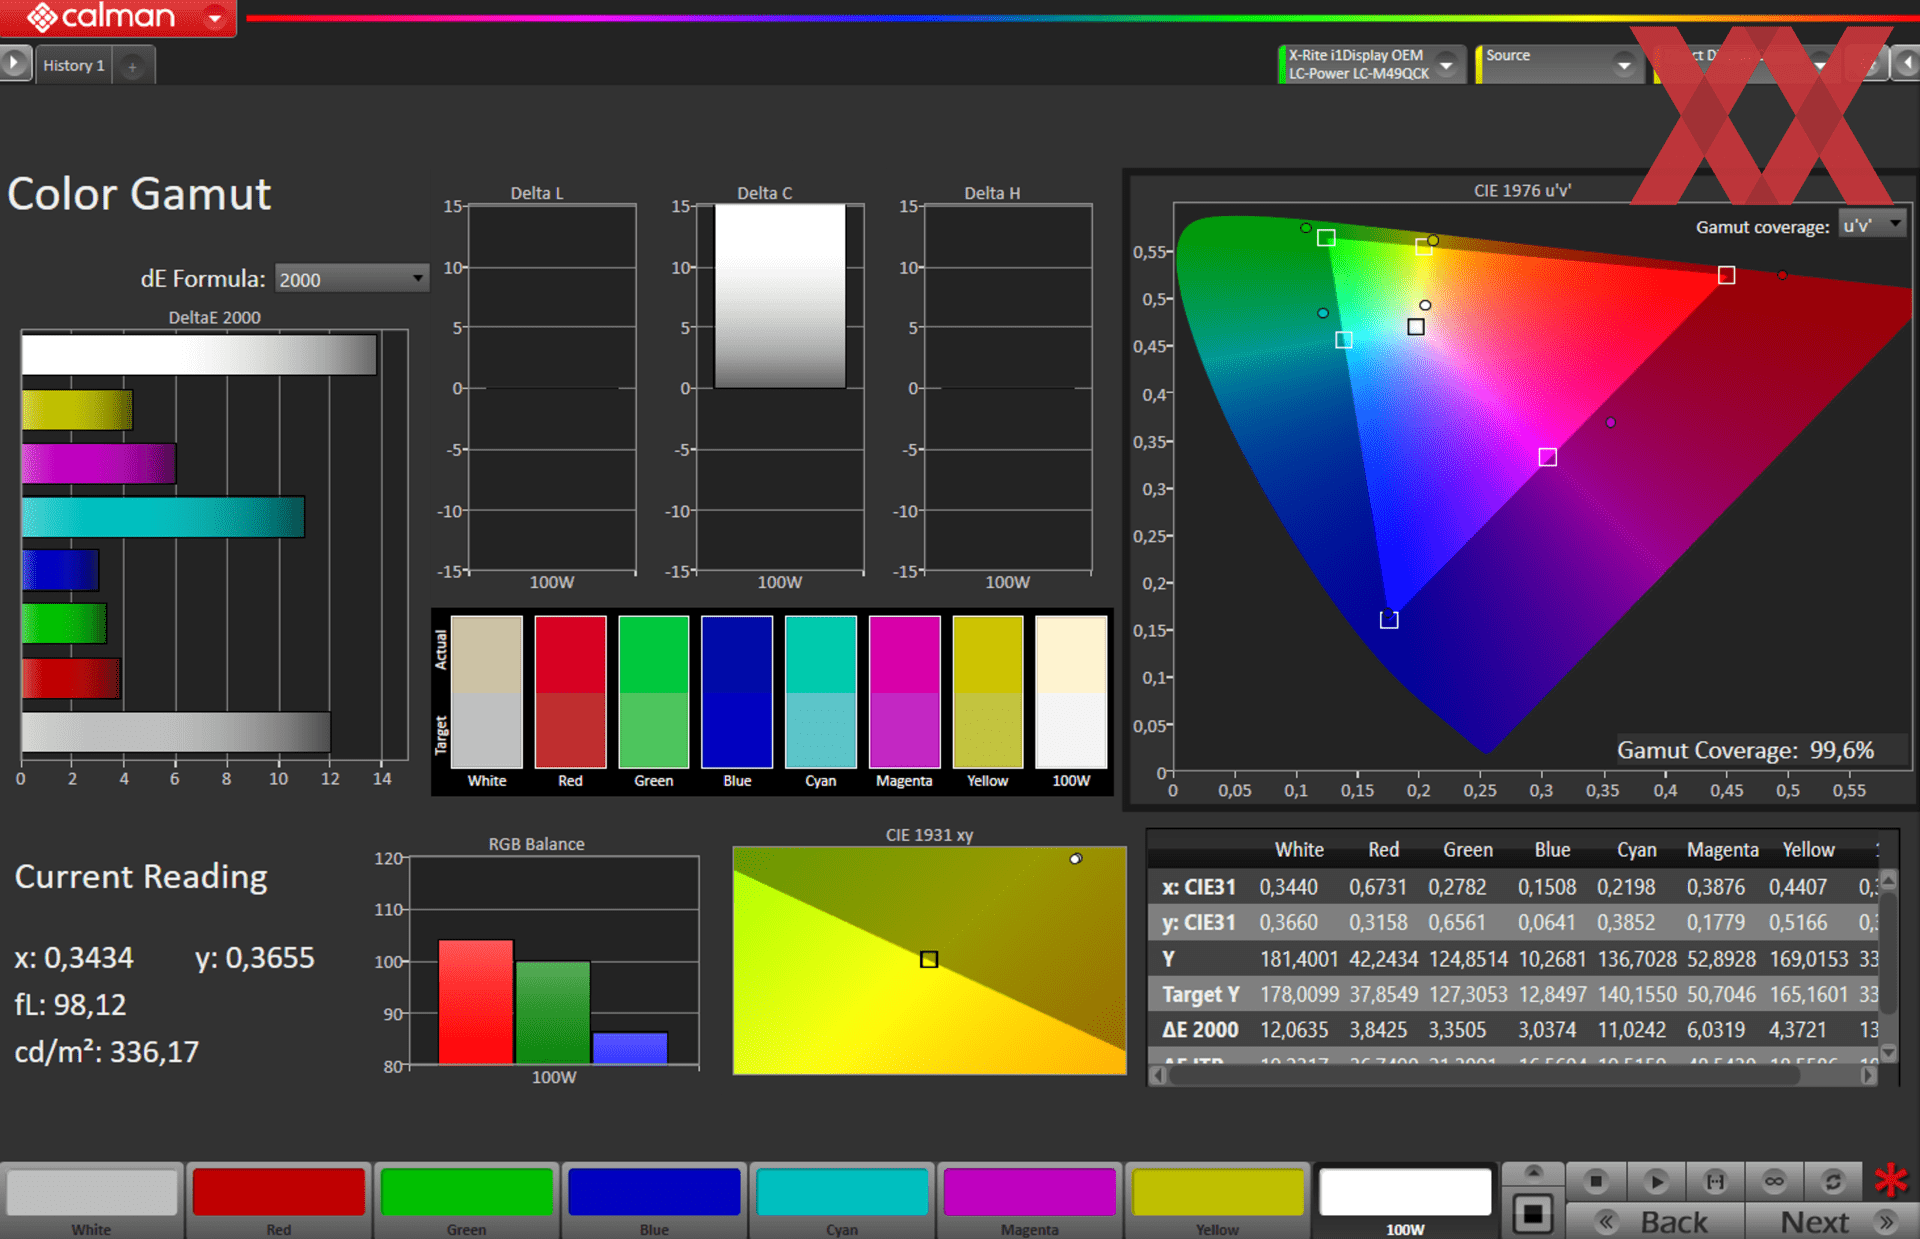The height and width of the screenshot is (1239, 1920).
Task: Click the Back button
Action: tap(1673, 1221)
